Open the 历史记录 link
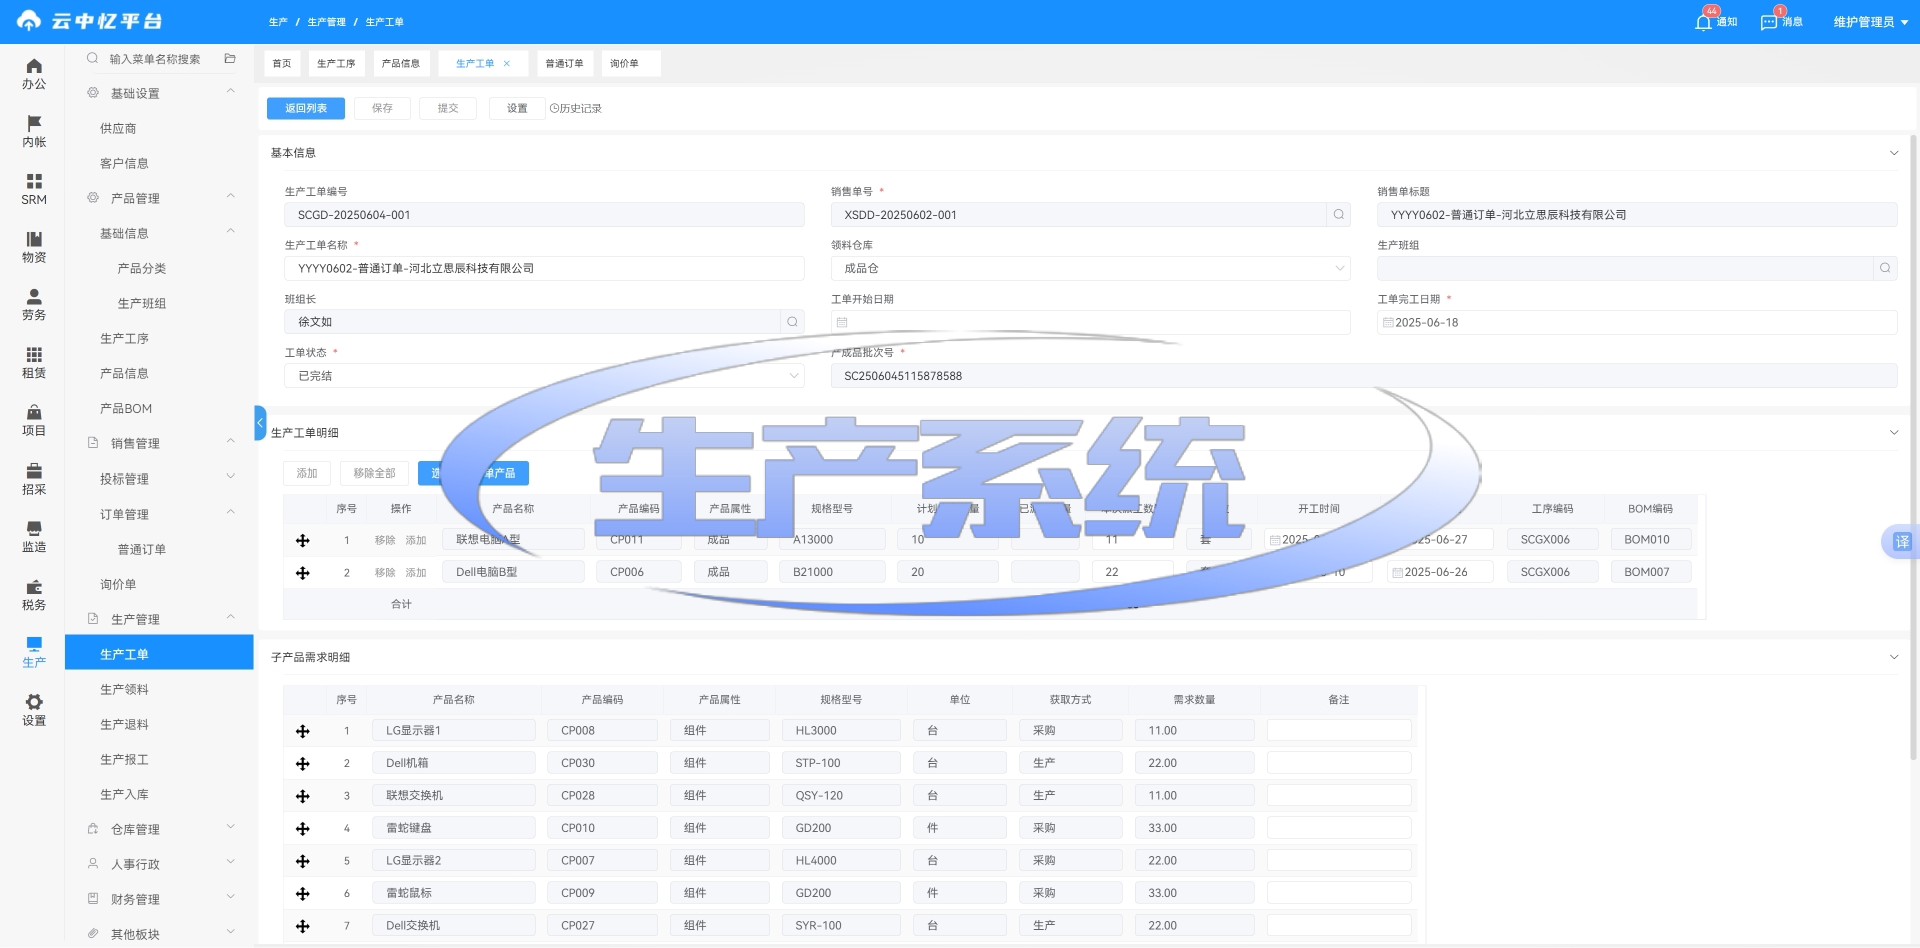1920x948 pixels. click(x=576, y=108)
